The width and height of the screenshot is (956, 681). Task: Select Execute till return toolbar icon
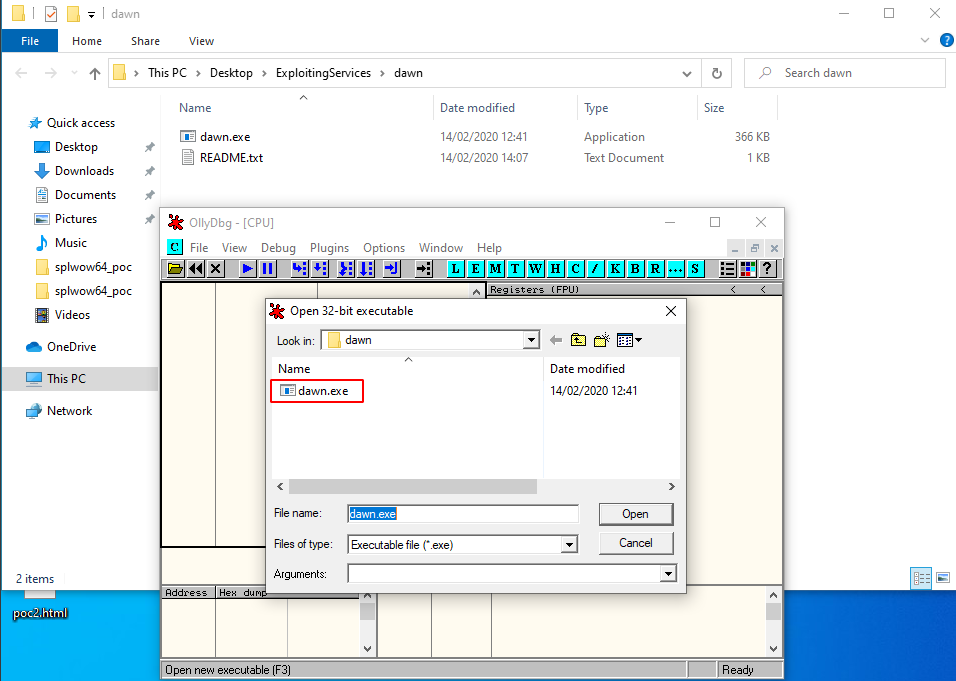click(391, 268)
